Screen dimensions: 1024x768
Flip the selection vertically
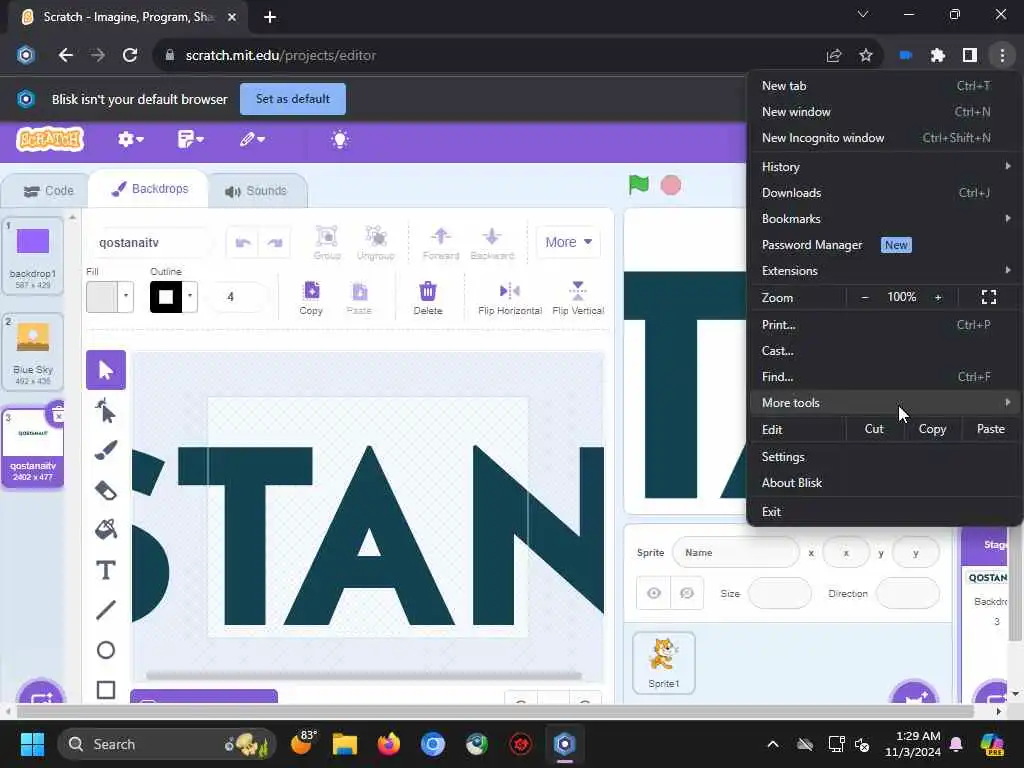coord(578,298)
